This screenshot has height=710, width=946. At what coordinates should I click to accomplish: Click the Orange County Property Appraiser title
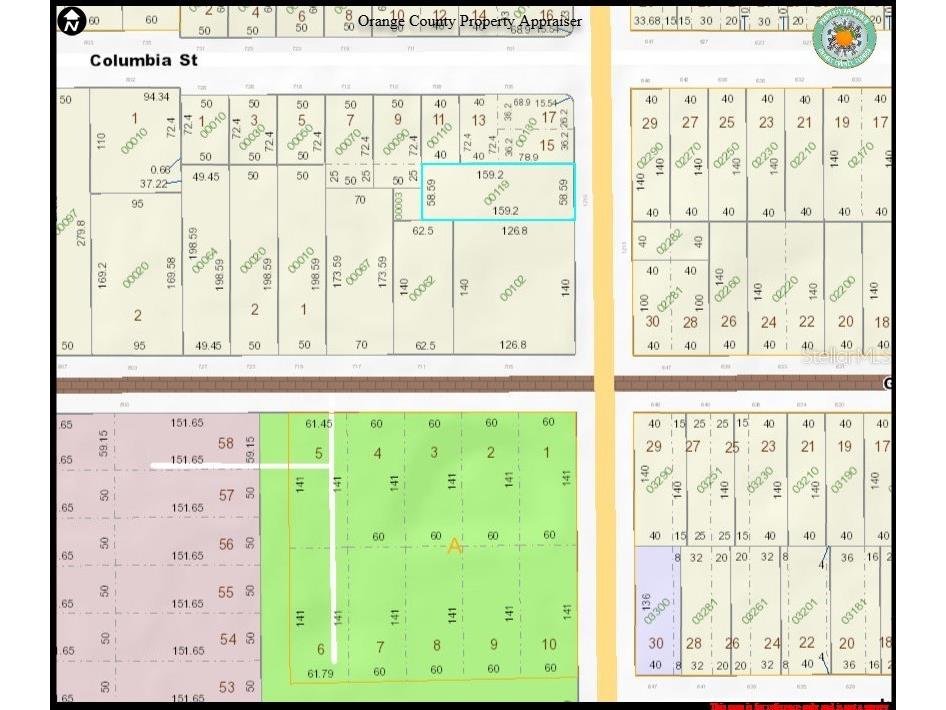click(469, 21)
